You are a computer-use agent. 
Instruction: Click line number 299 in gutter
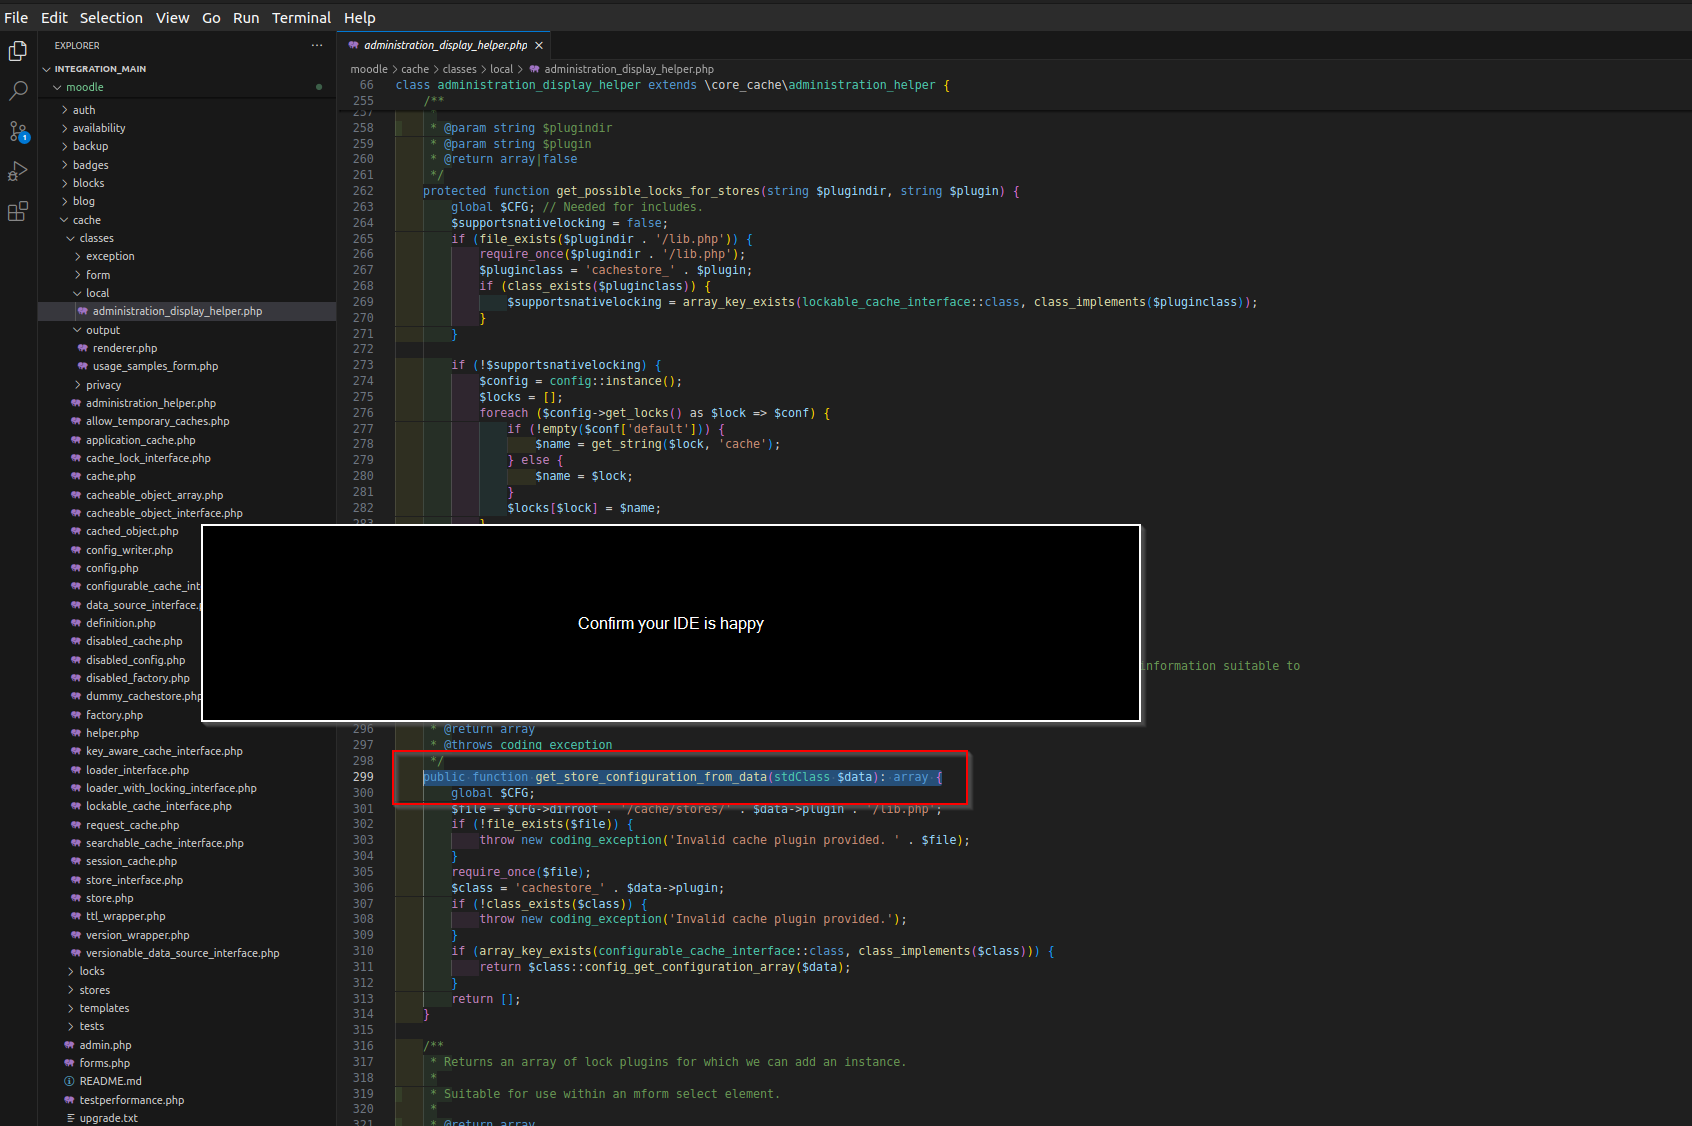(363, 777)
